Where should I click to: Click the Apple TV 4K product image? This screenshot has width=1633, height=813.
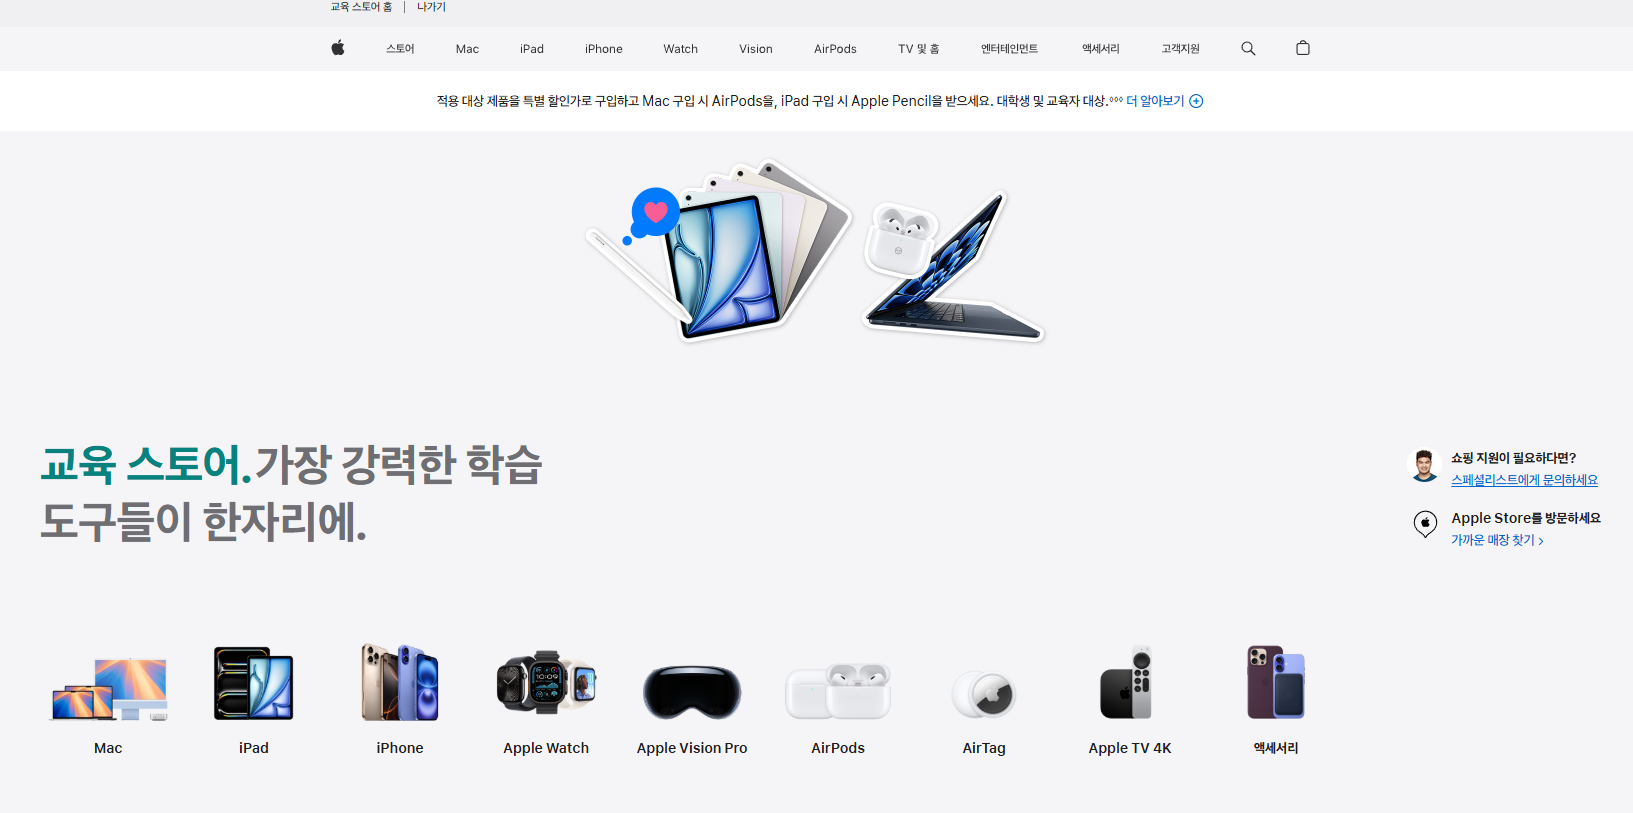(1127, 683)
